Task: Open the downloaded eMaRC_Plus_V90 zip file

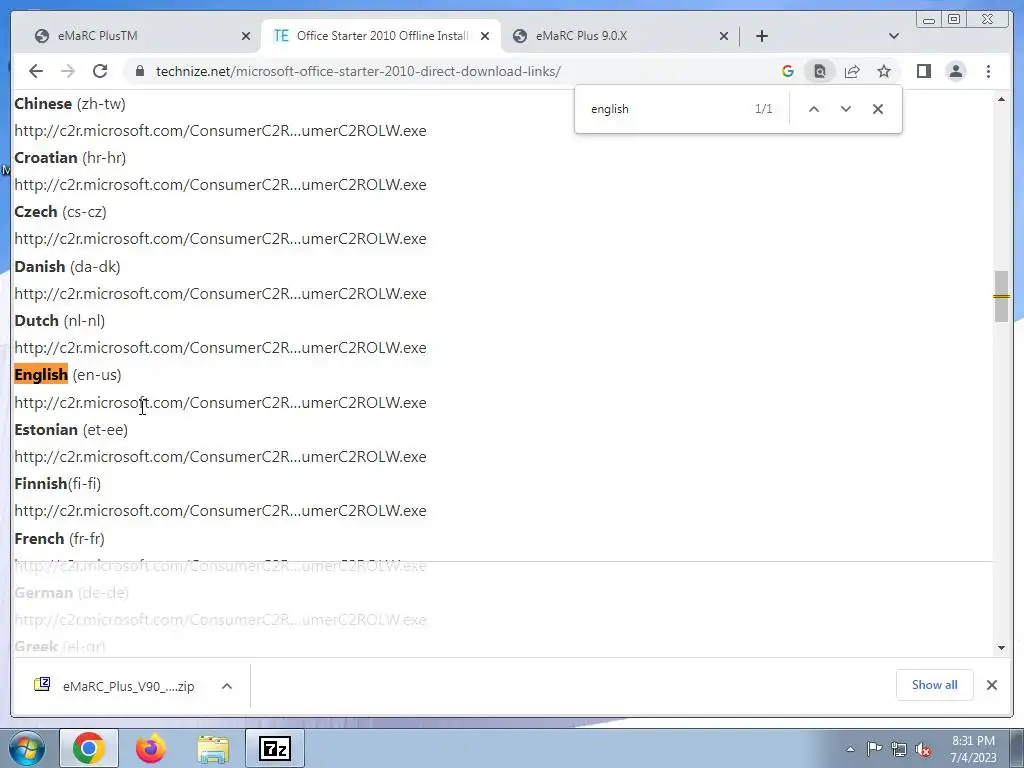Action: (115, 686)
